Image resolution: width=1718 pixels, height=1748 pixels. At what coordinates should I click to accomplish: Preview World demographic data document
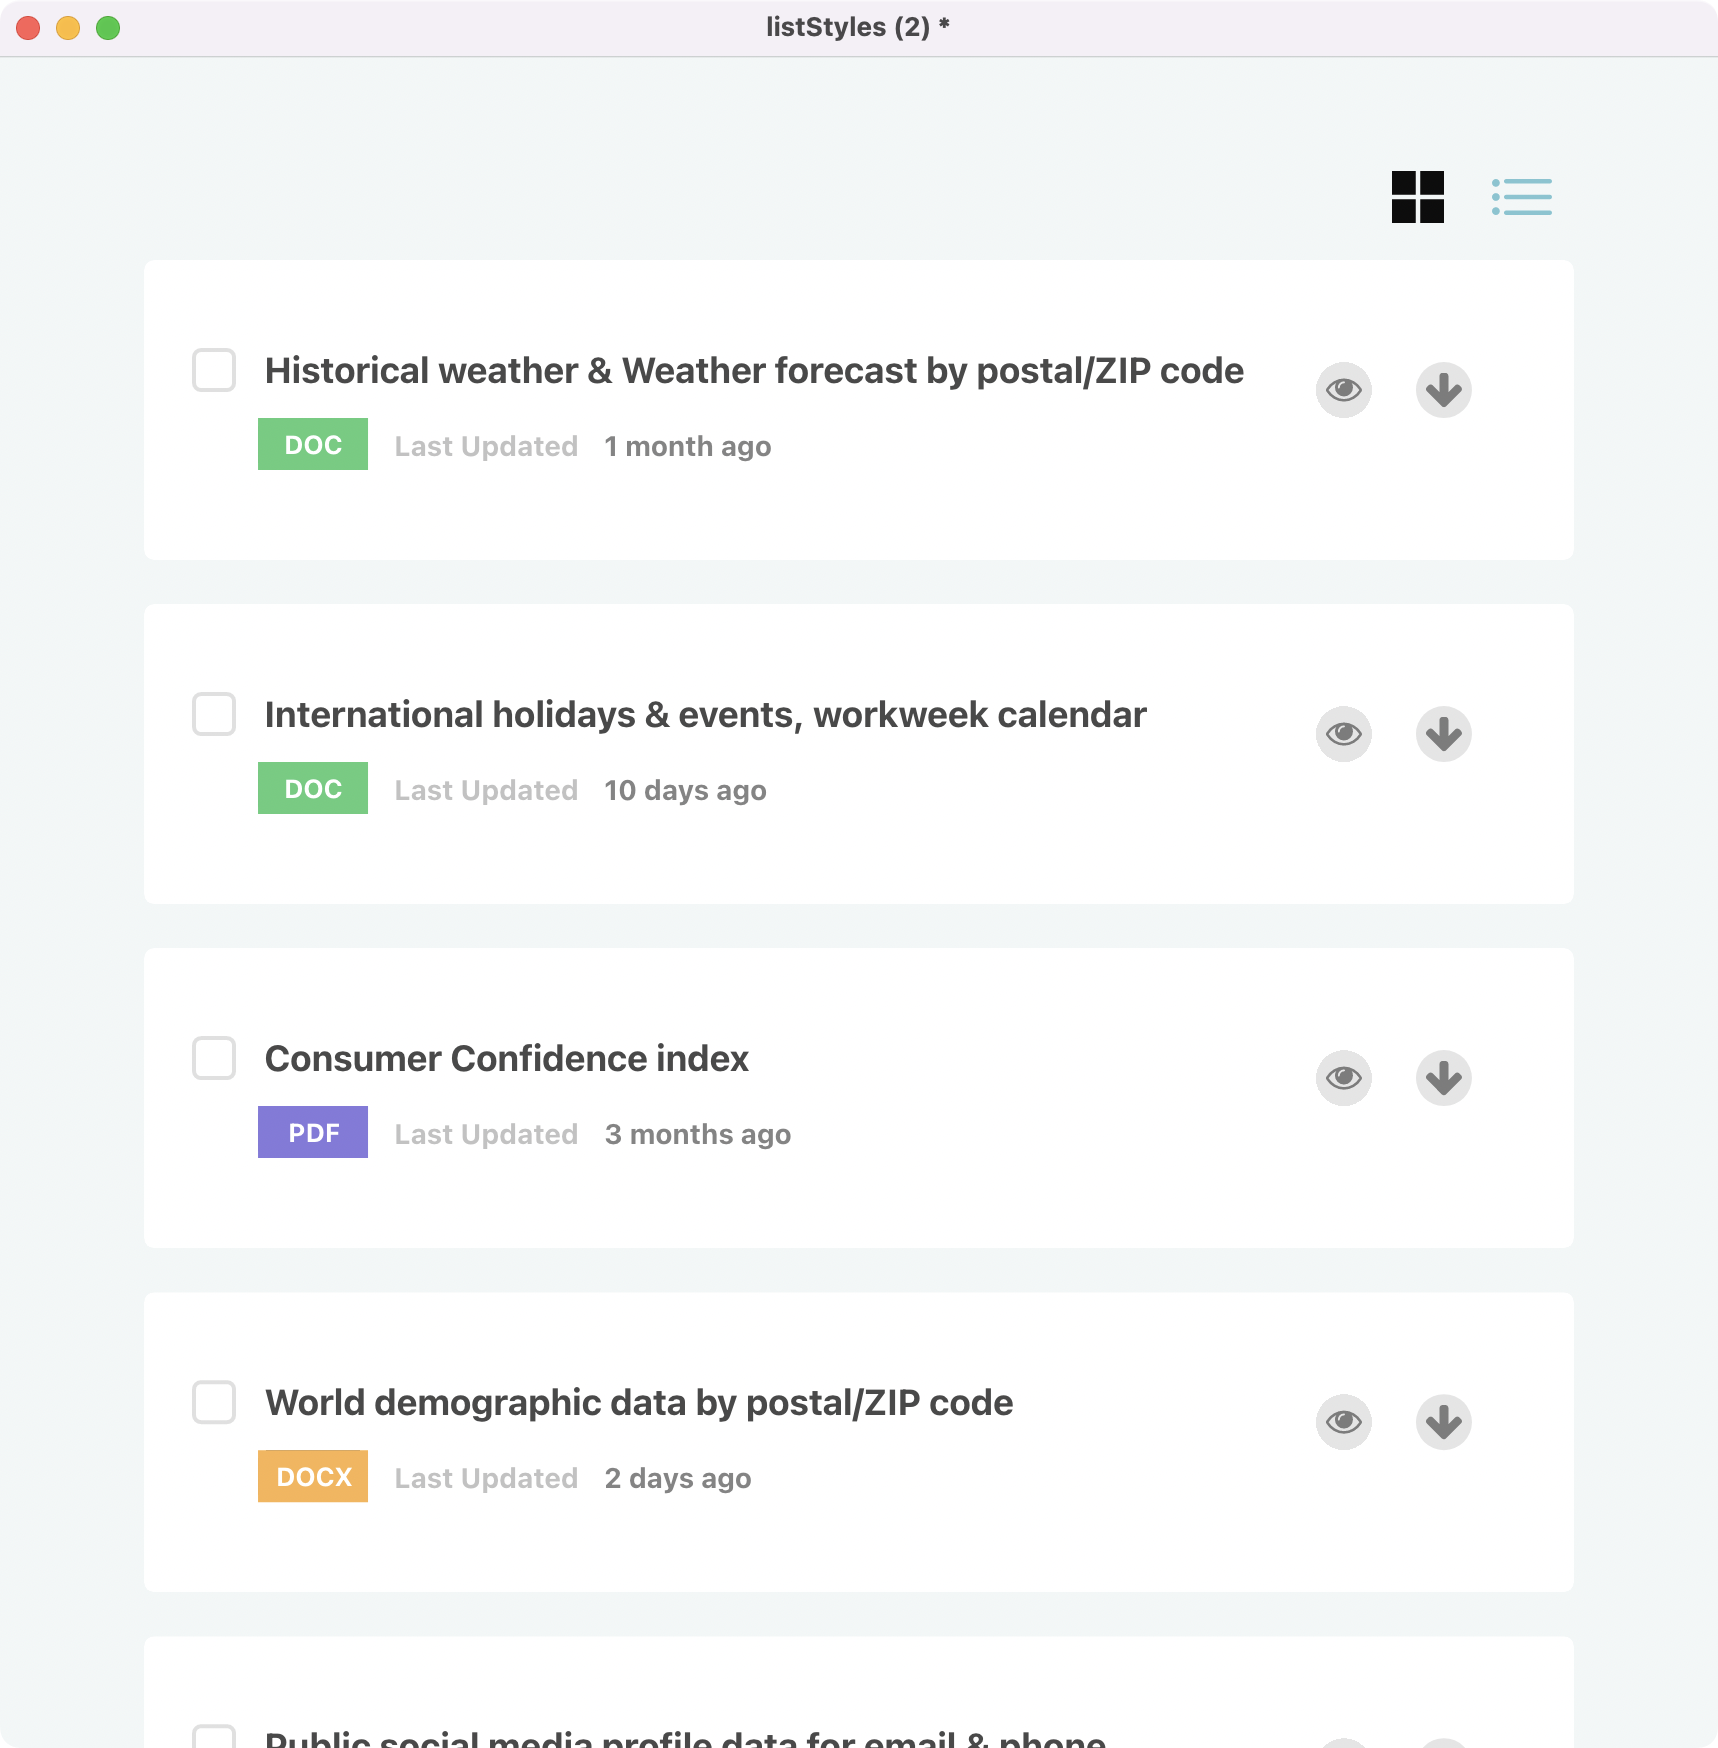pyautogui.click(x=1343, y=1421)
